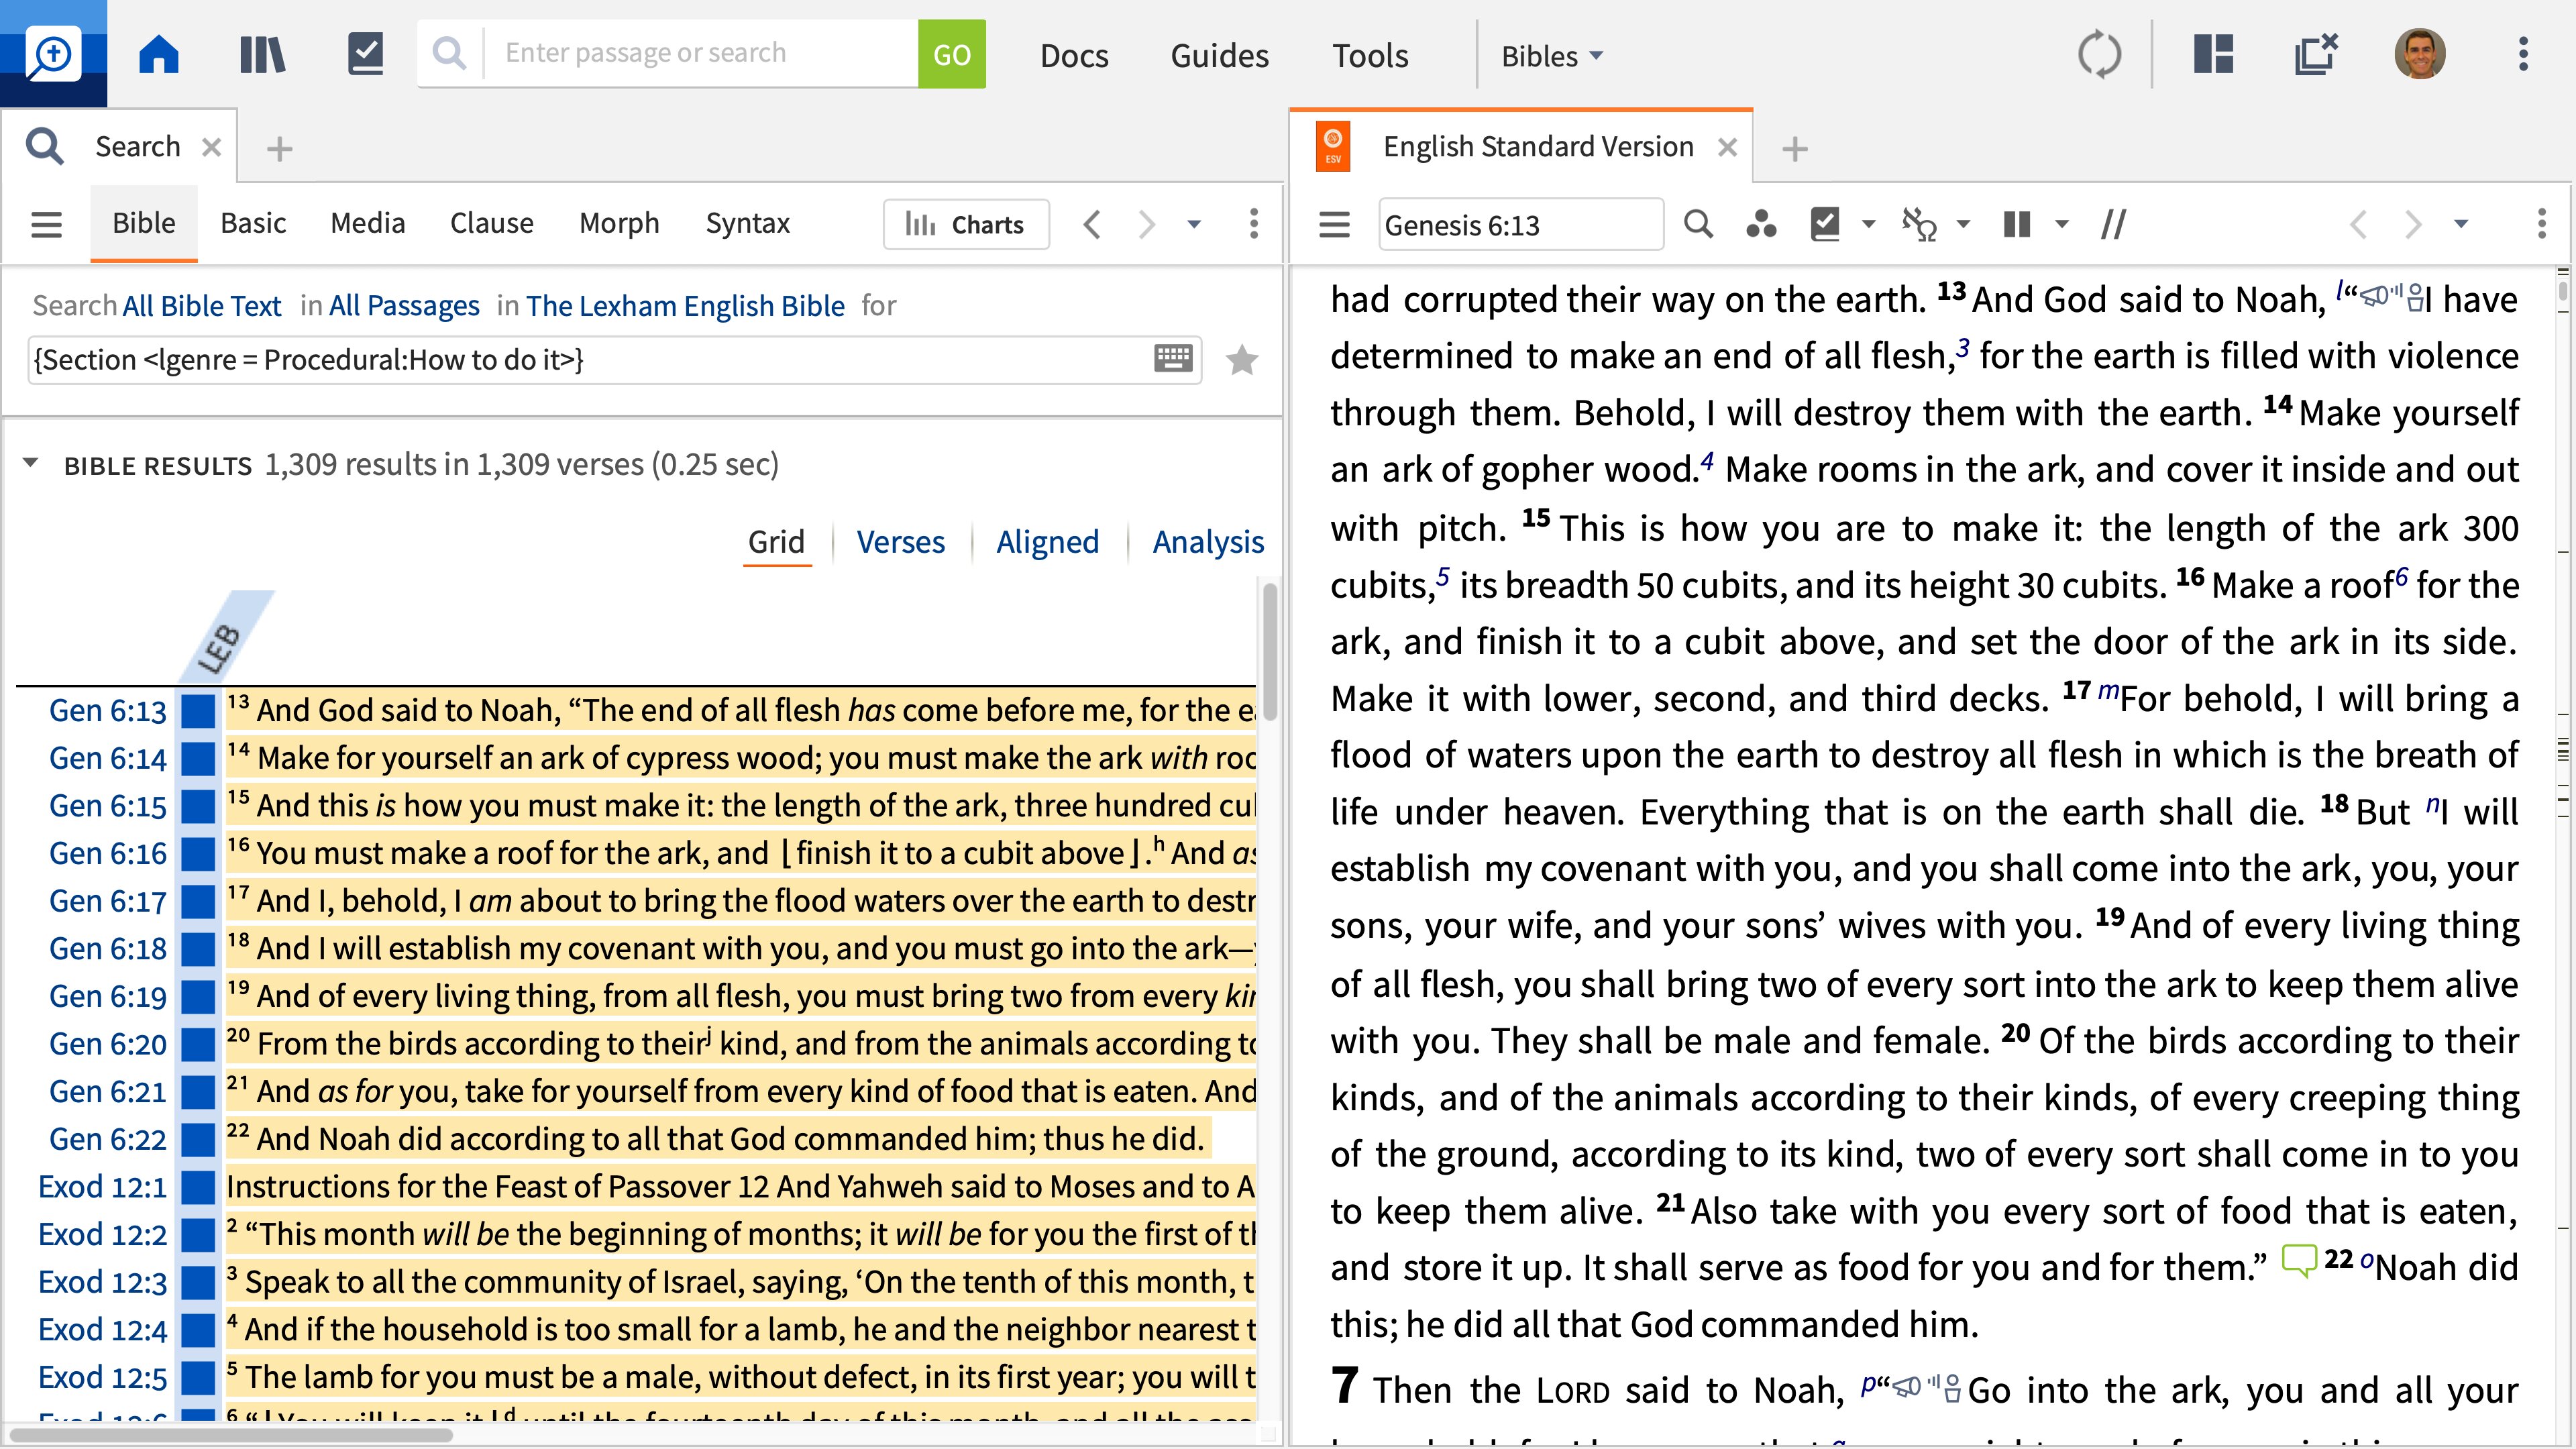2576x1449 pixels.
Task: Click the interlinear link set icon
Action: [x=1919, y=224]
